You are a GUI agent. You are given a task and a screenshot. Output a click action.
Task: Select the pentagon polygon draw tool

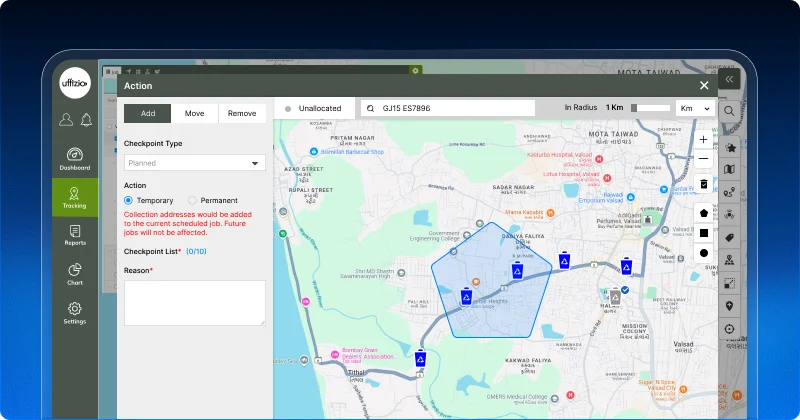pos(704,213)
